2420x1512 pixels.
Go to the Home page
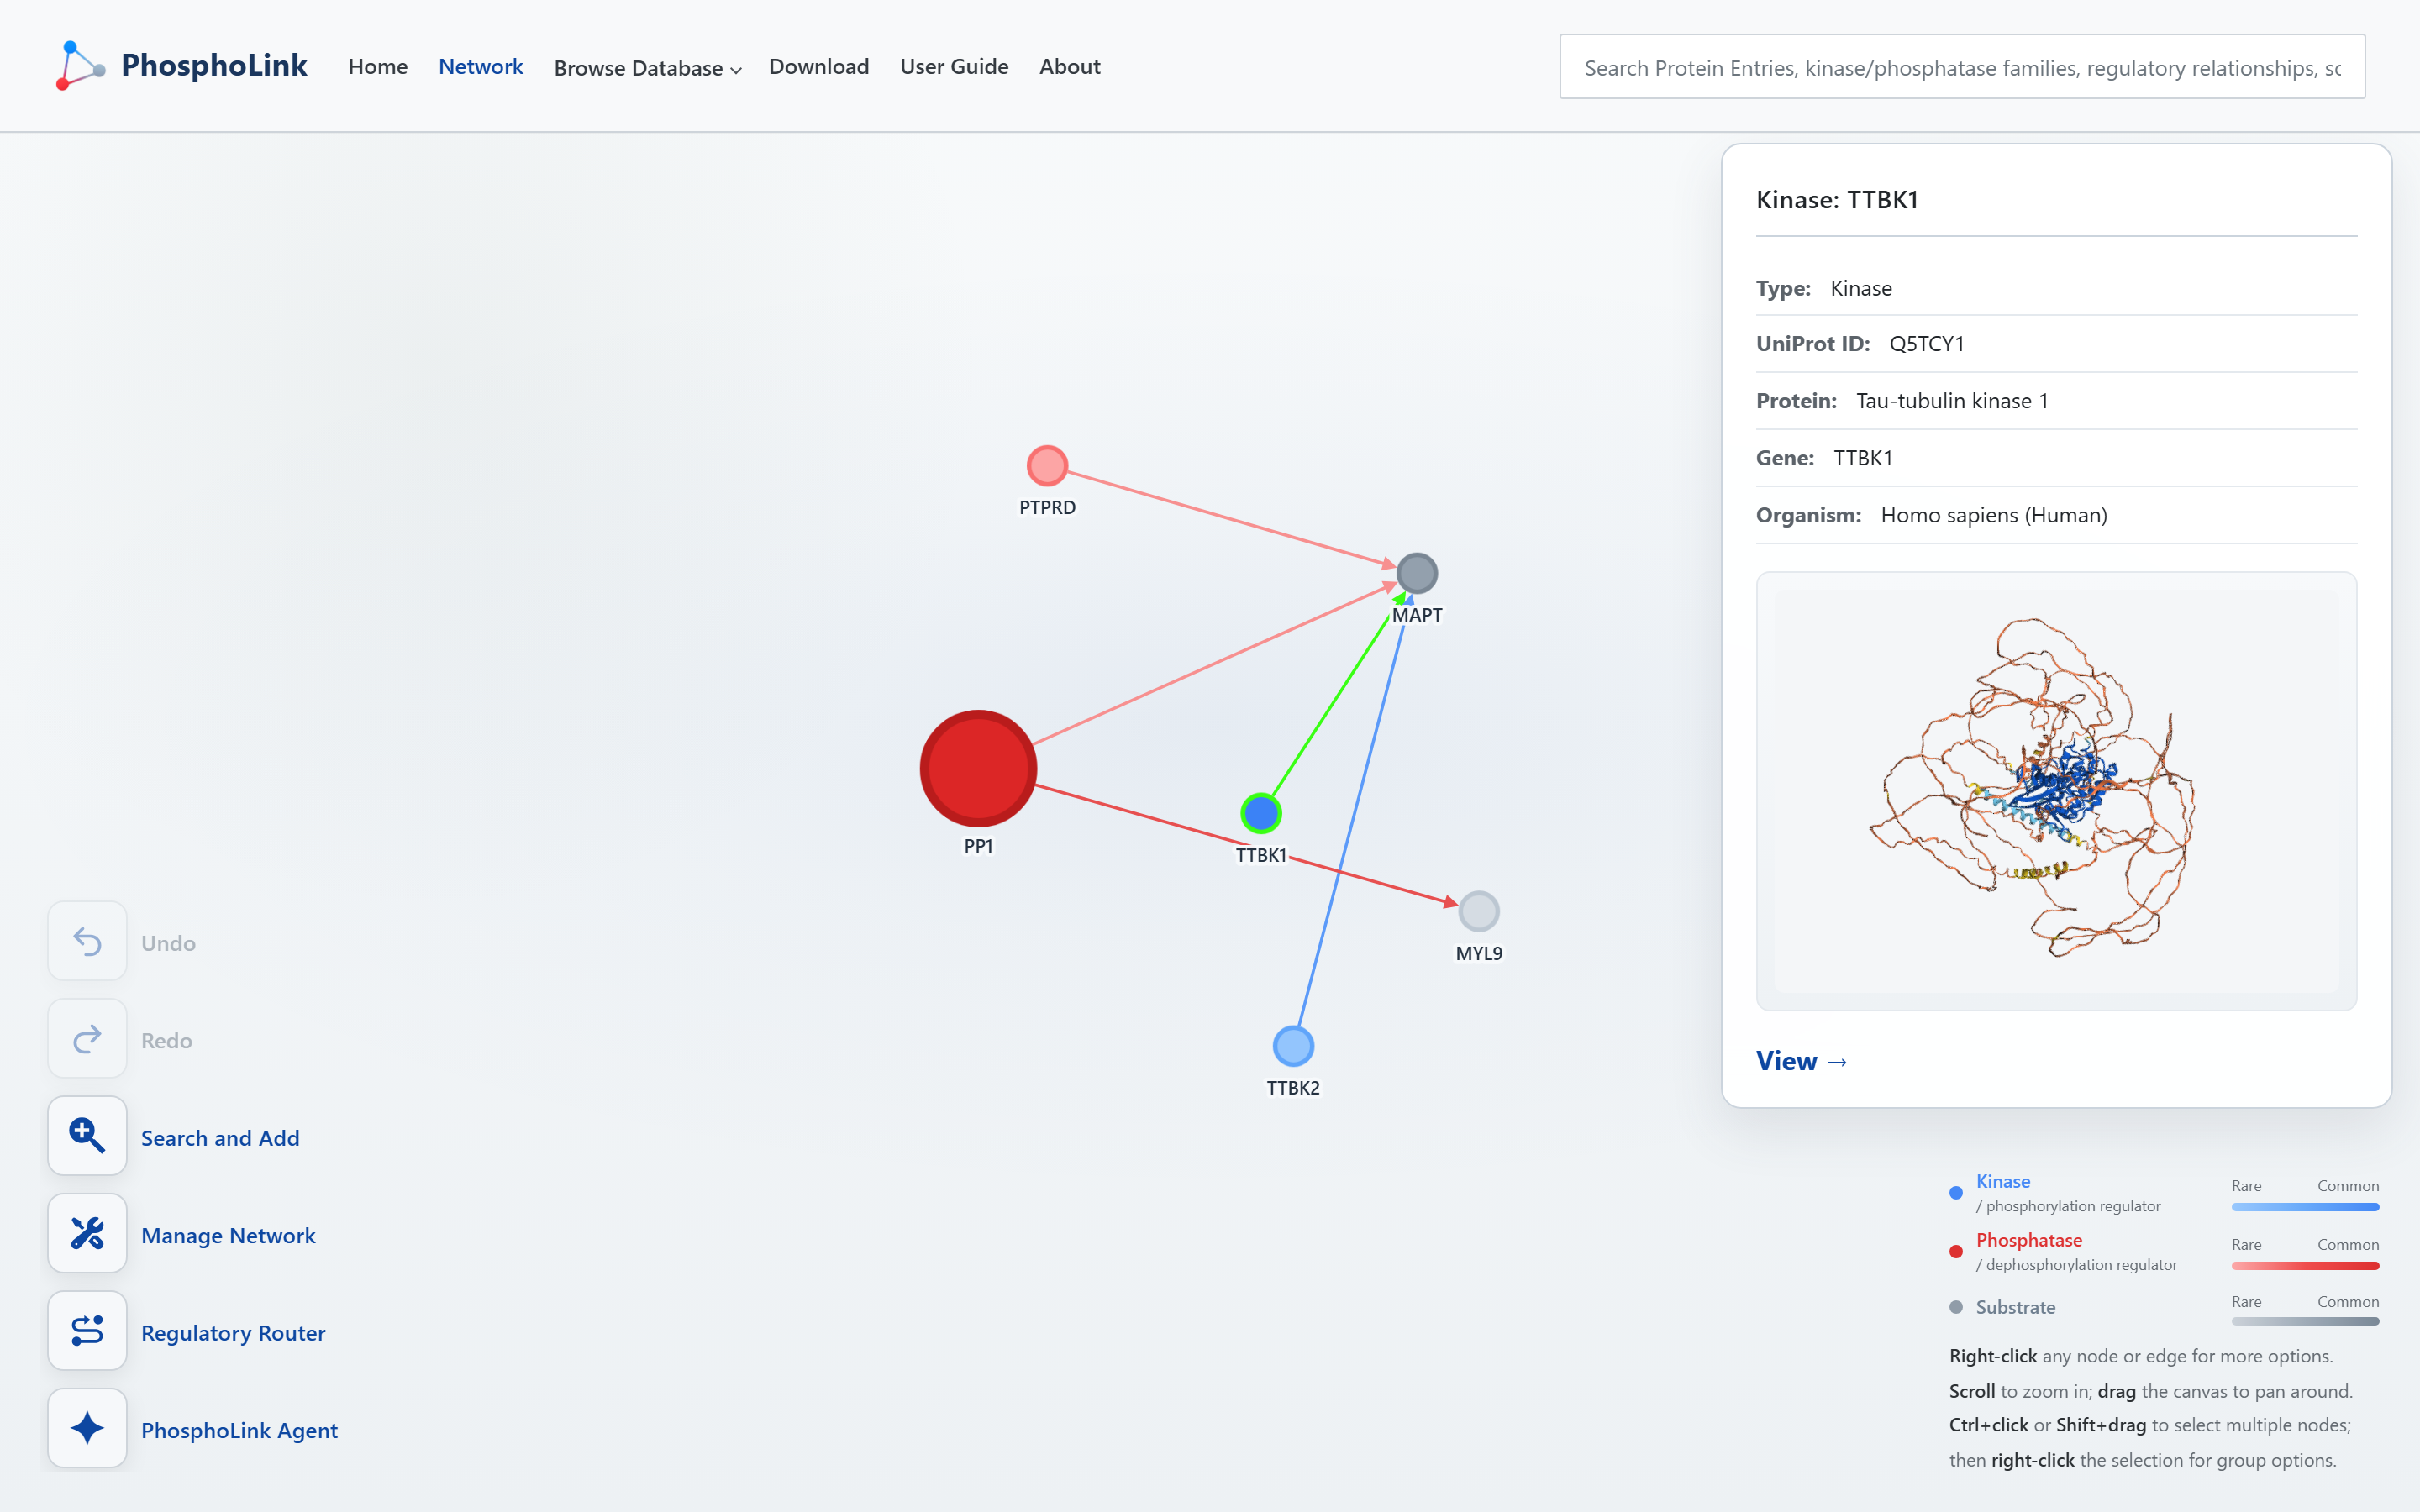pyautogui.click(x=378, y=66)
